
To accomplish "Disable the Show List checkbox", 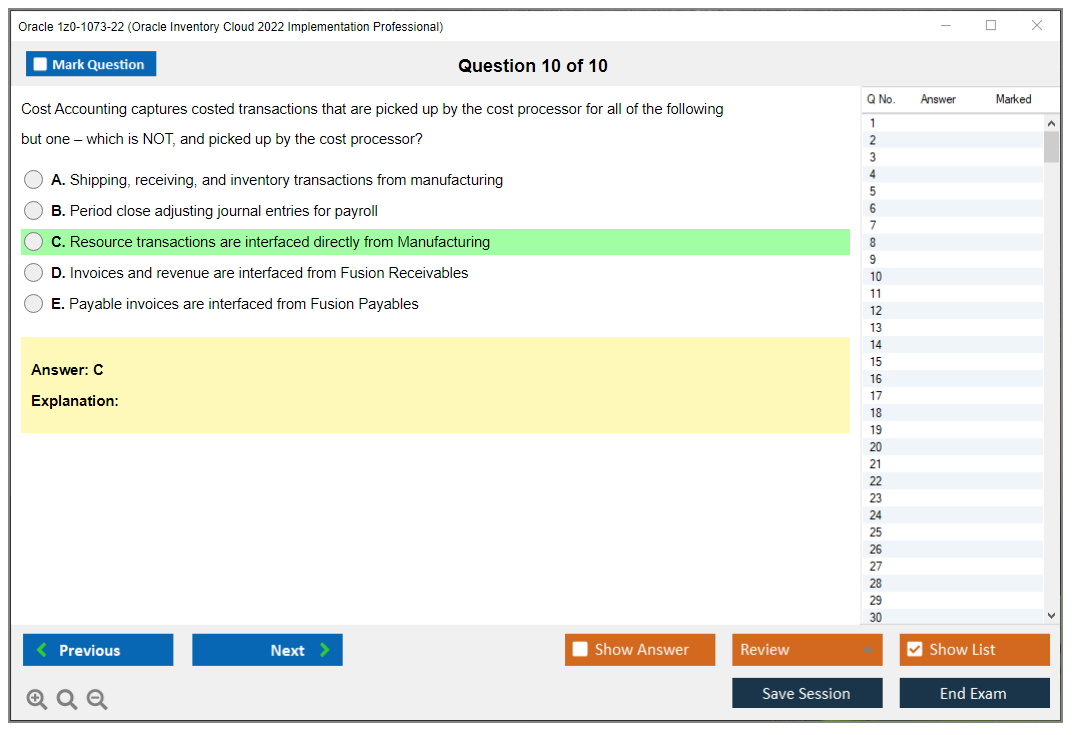I will pyautogui.click(x=914, y=649).
